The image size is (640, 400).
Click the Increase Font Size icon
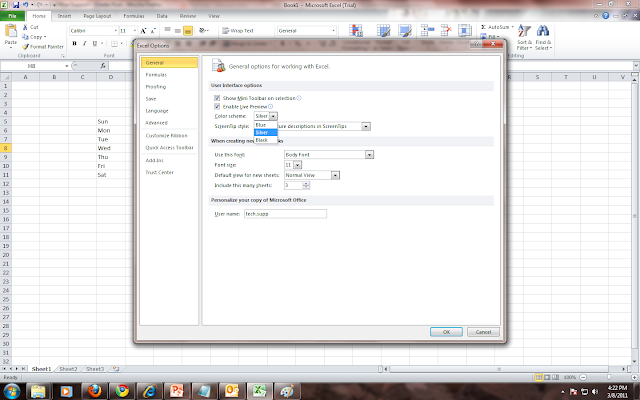(143, 31)
